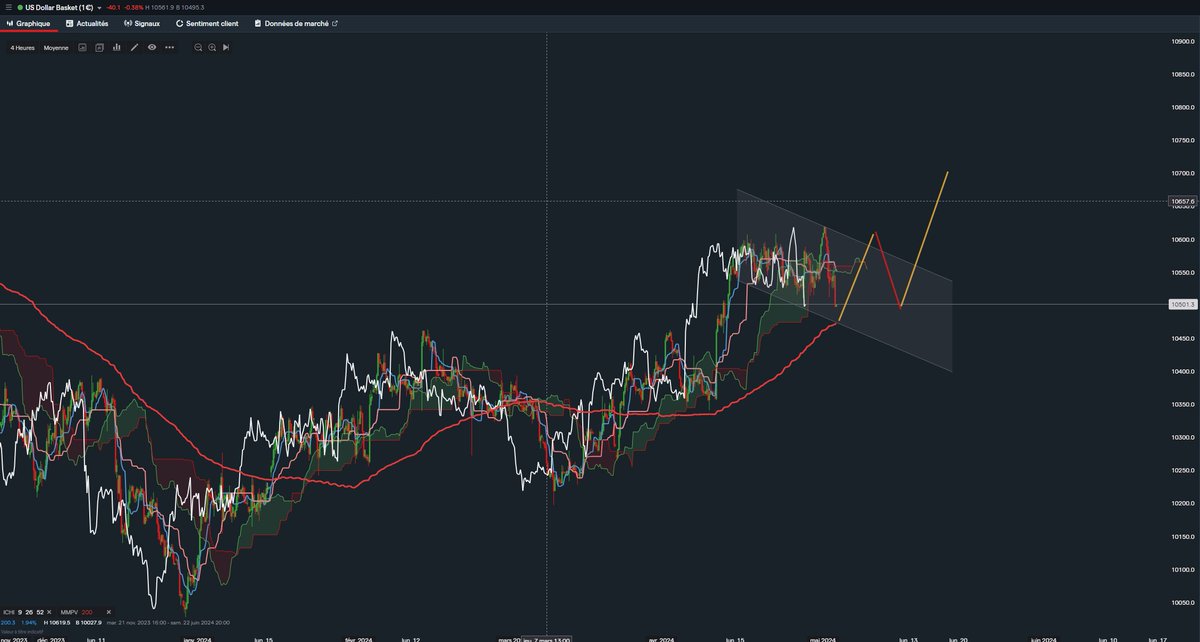Switch to the Graphique tab
Image resolution: width=1200 pixels, height=642 pixels.
point(28,23)
